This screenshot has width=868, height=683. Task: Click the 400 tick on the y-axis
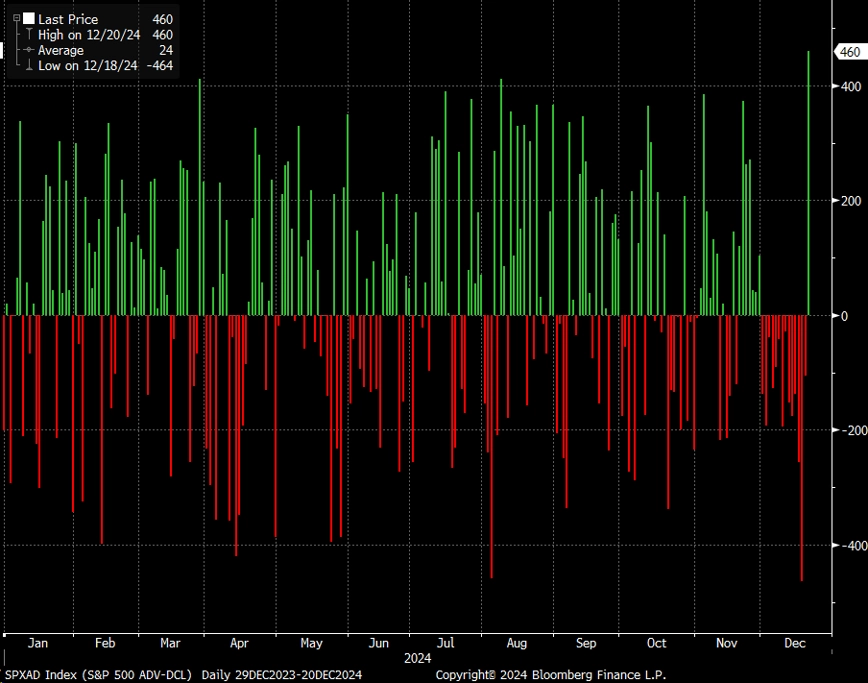click(x=851, y=86)
